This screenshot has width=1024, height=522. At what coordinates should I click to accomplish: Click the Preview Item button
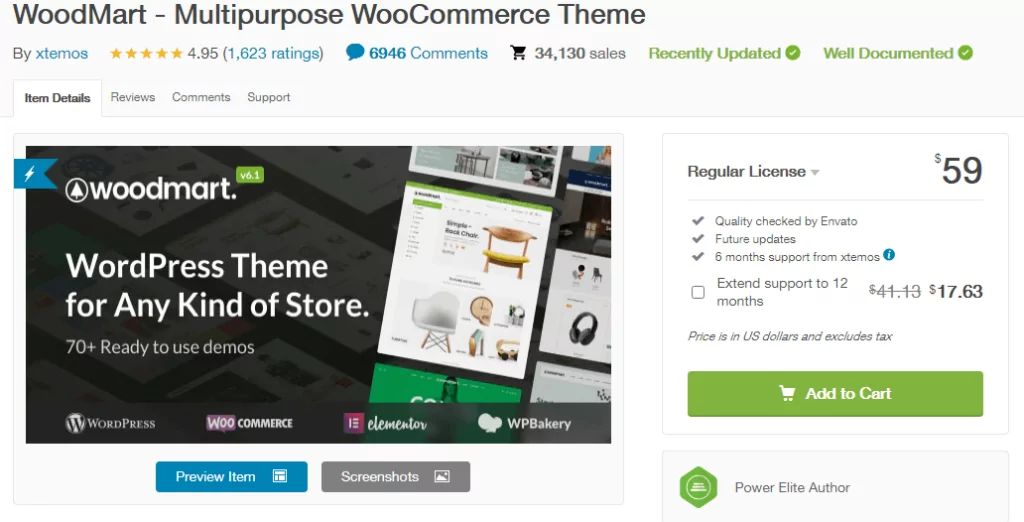(231, 477)
